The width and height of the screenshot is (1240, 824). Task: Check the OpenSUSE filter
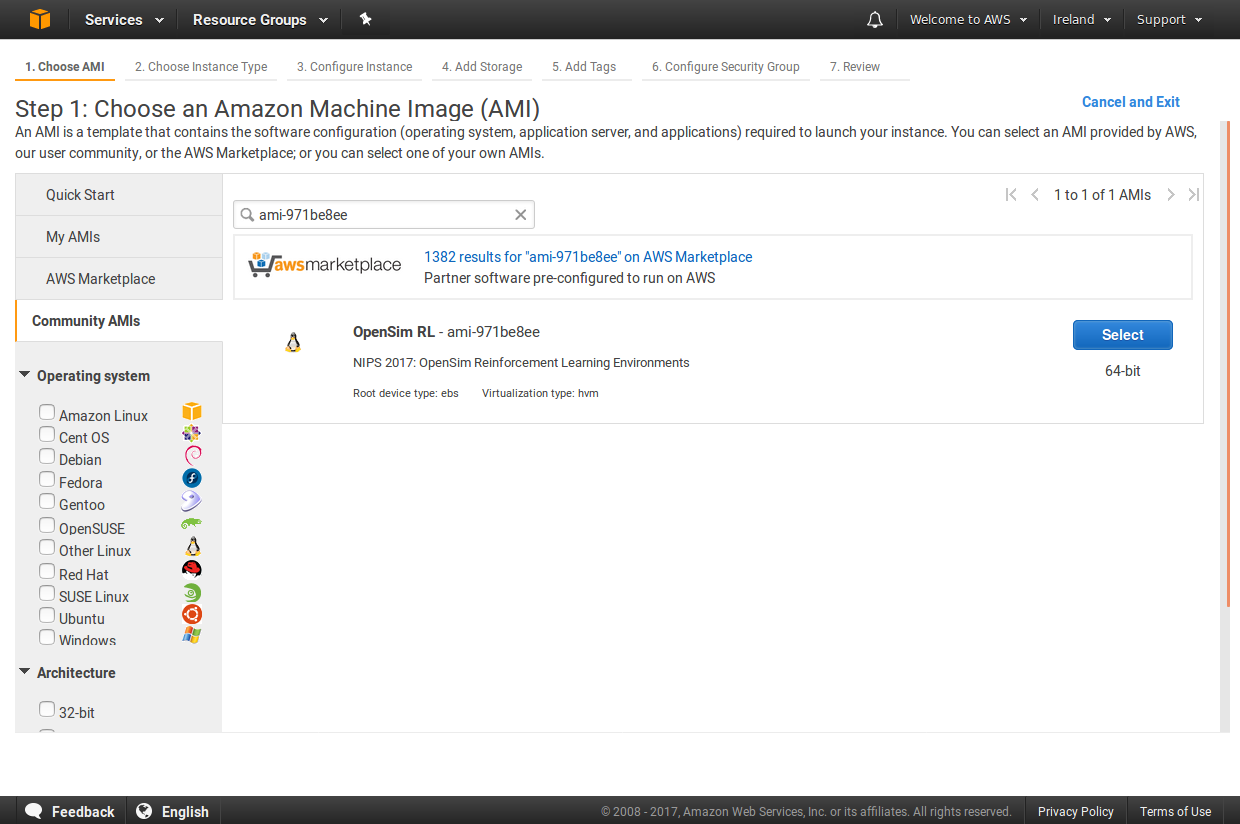coord(47,525)
